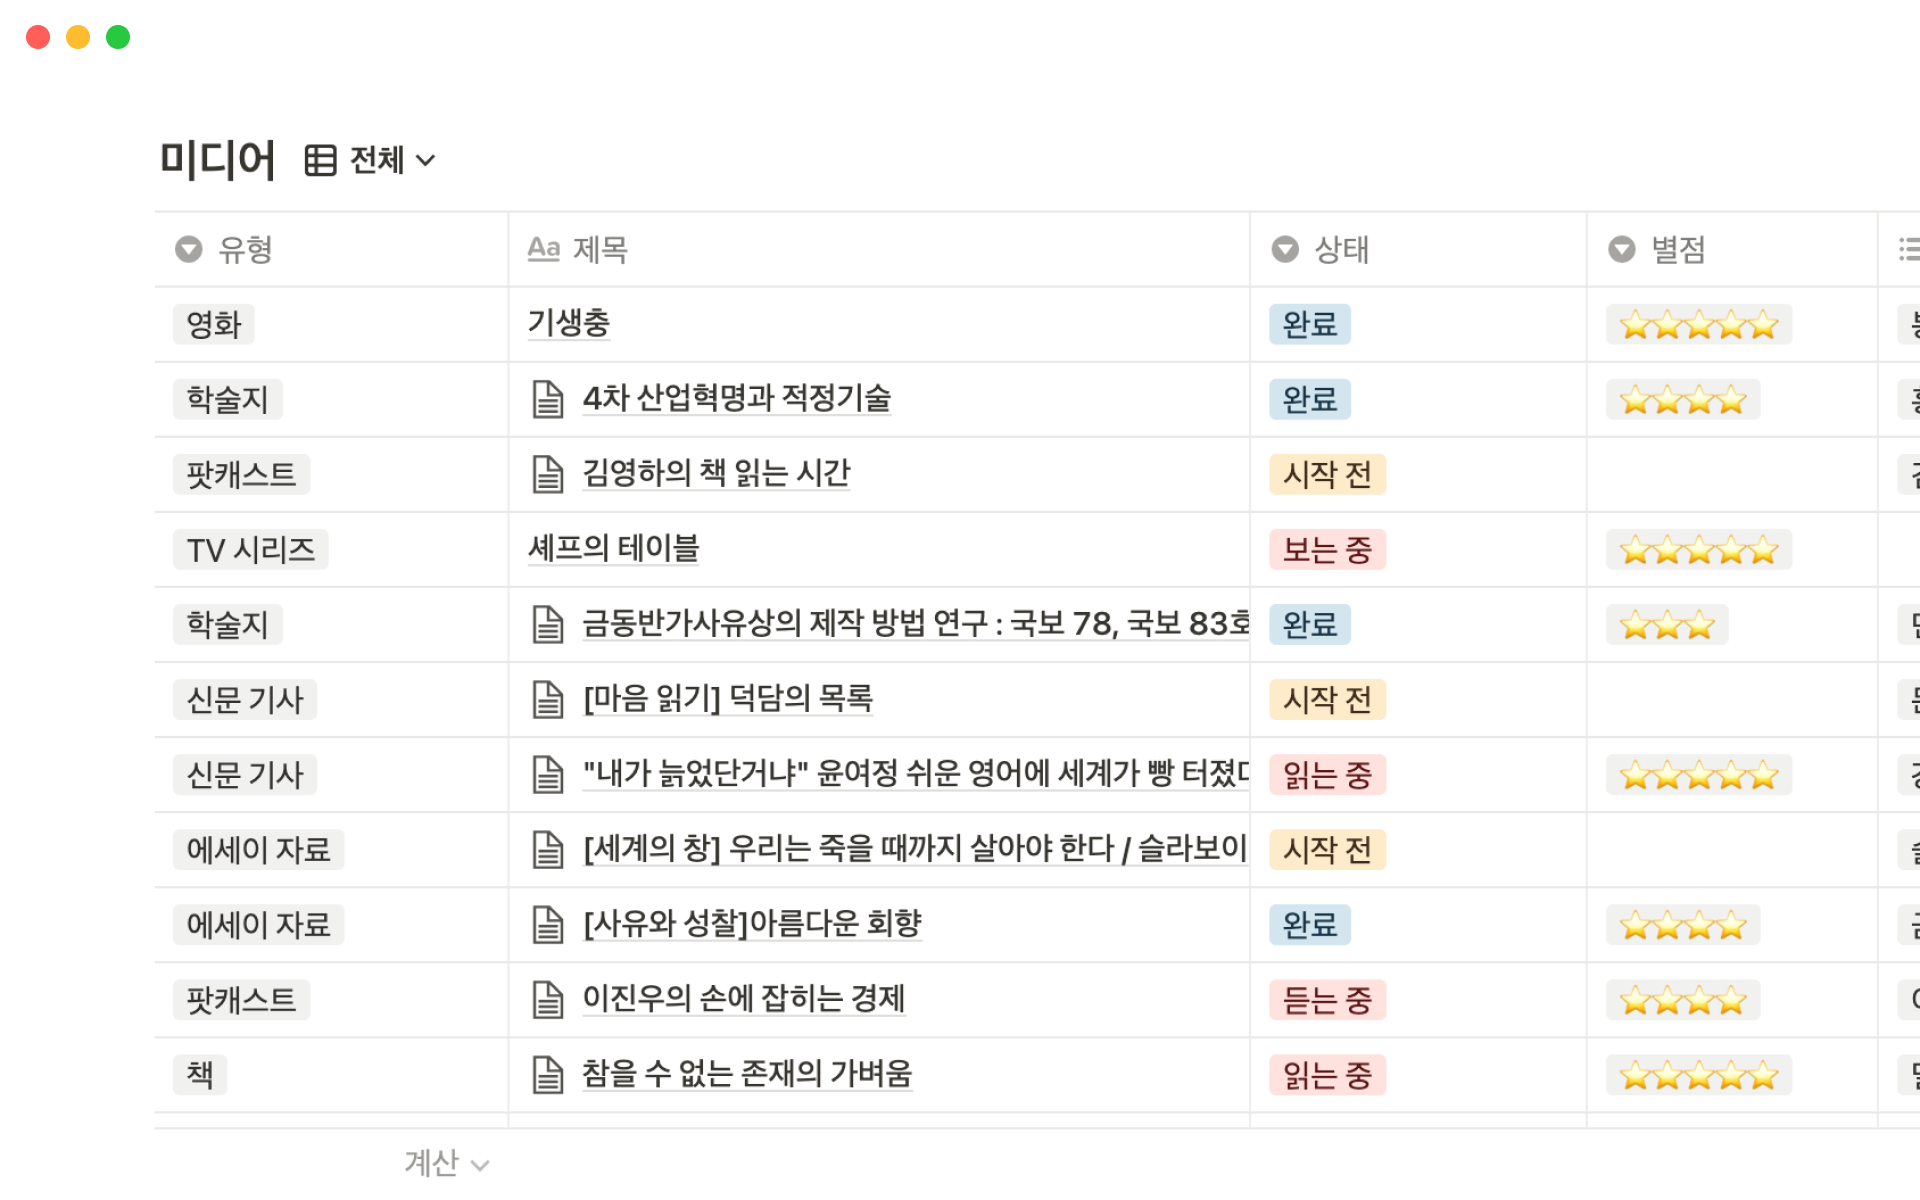Image resolution: width=1920 pixels, height=1200 pixels.
Task: Open the 계산 calculate dropdown
Action: [x=446, y=1163]
